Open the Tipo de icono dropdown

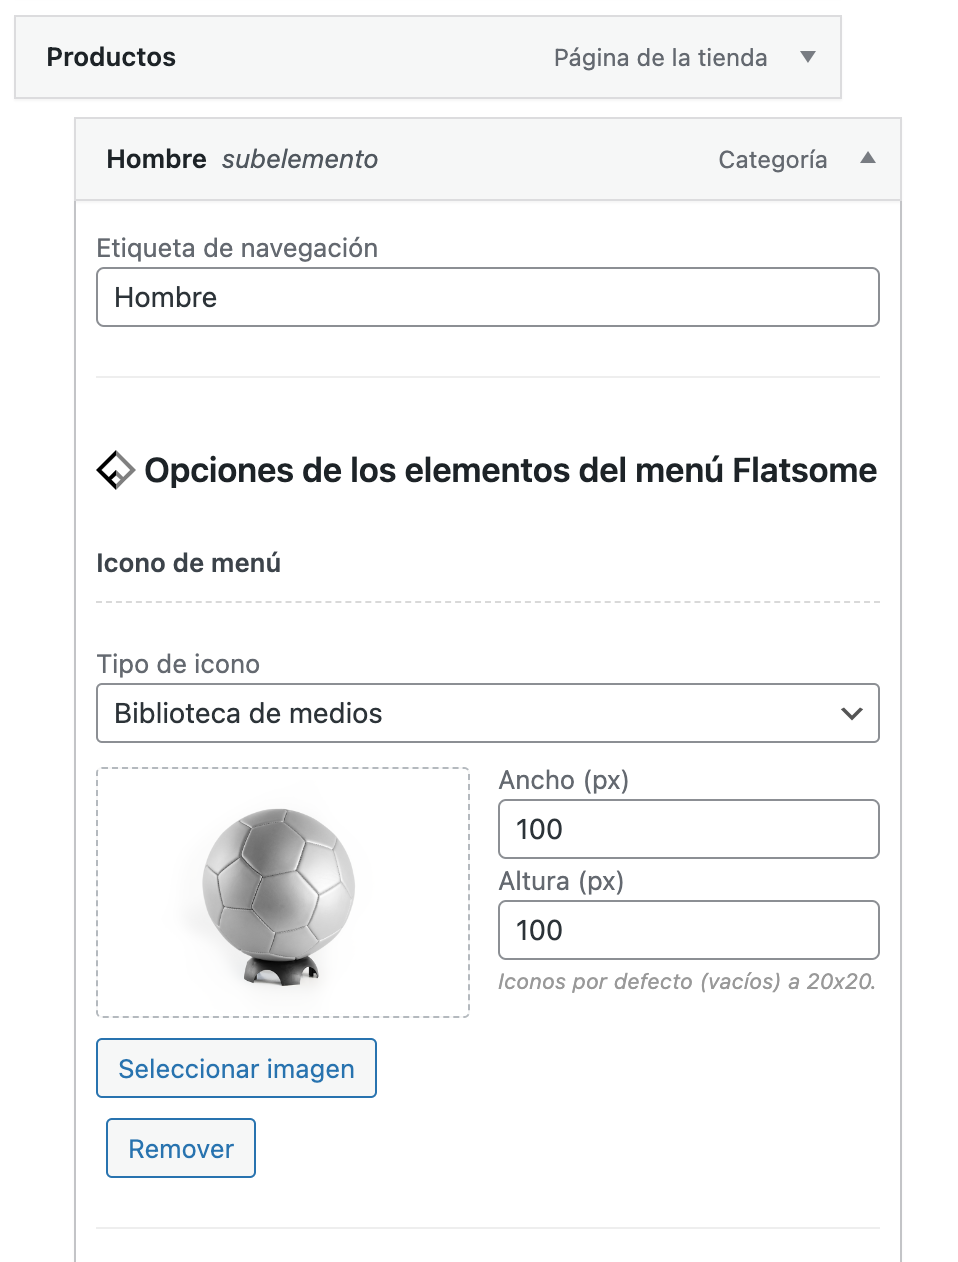tap(487, 713)
